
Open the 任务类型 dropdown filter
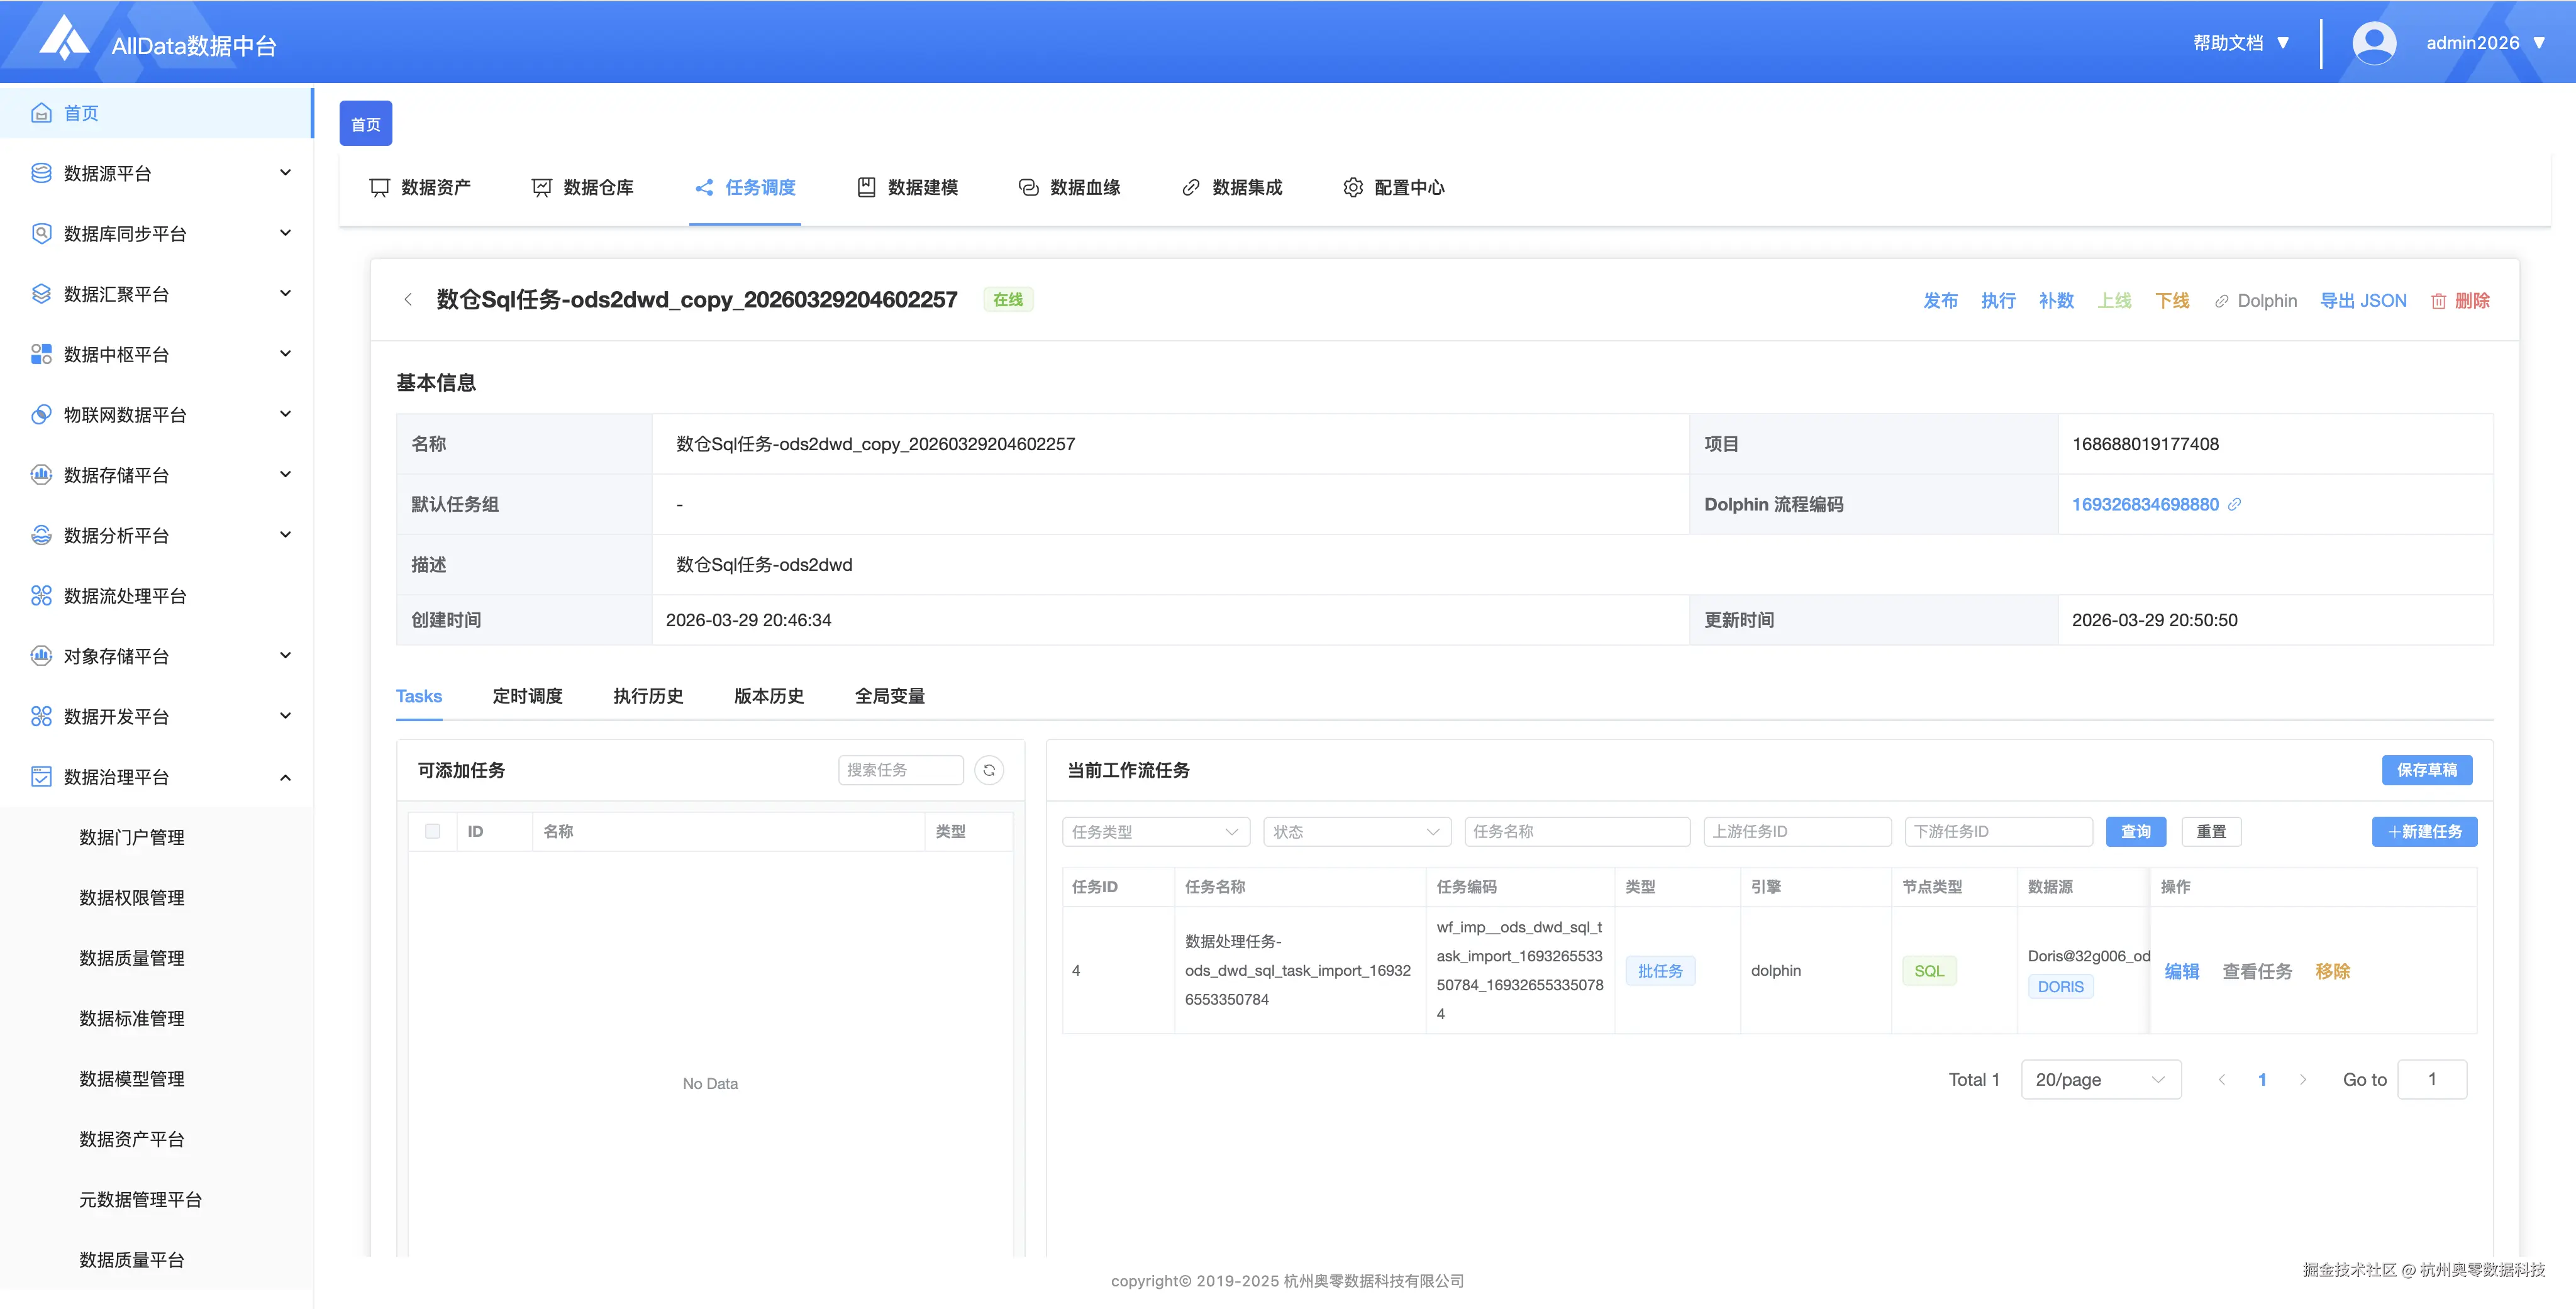click(1155, 831)
